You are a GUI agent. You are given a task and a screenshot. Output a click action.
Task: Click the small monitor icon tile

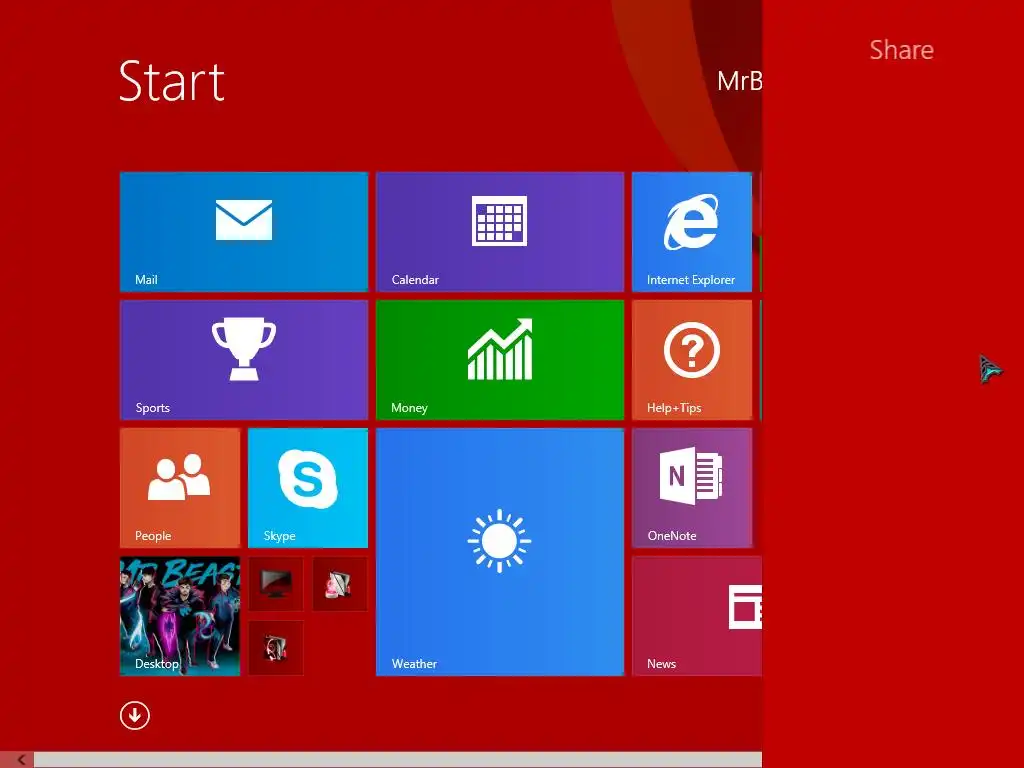pyautogui.click(x=276, y=584)
